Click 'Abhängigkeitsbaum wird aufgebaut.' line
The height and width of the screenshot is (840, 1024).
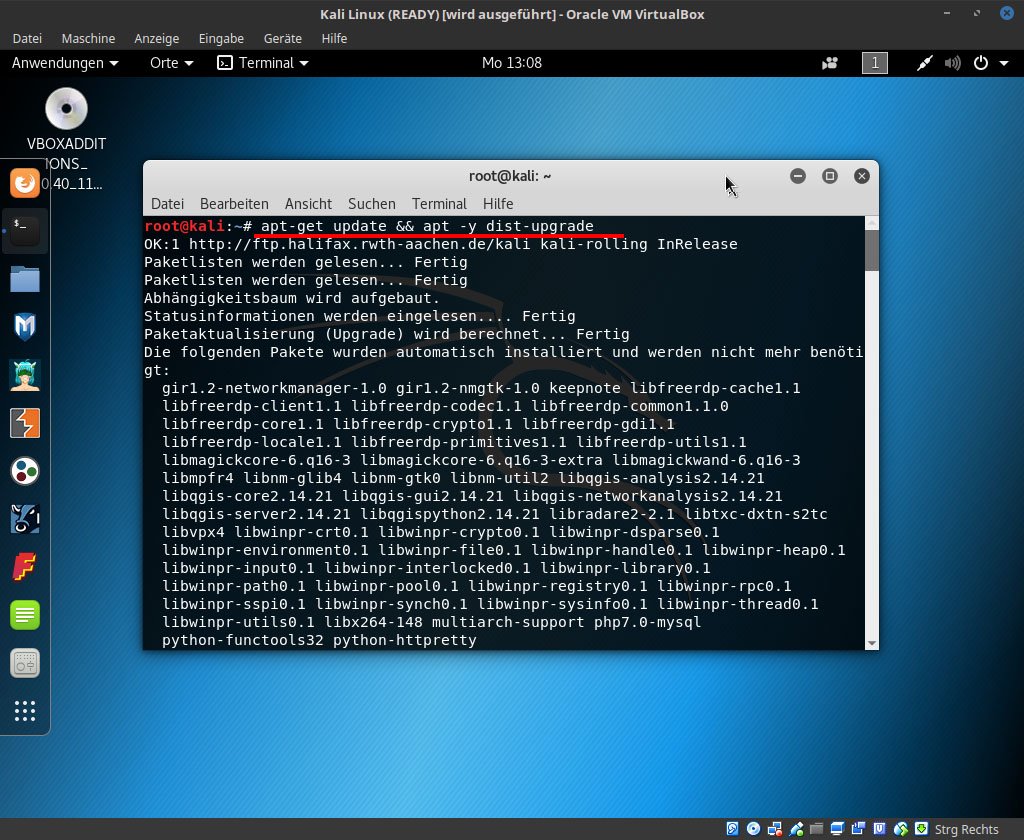click(x=292, y=298)
